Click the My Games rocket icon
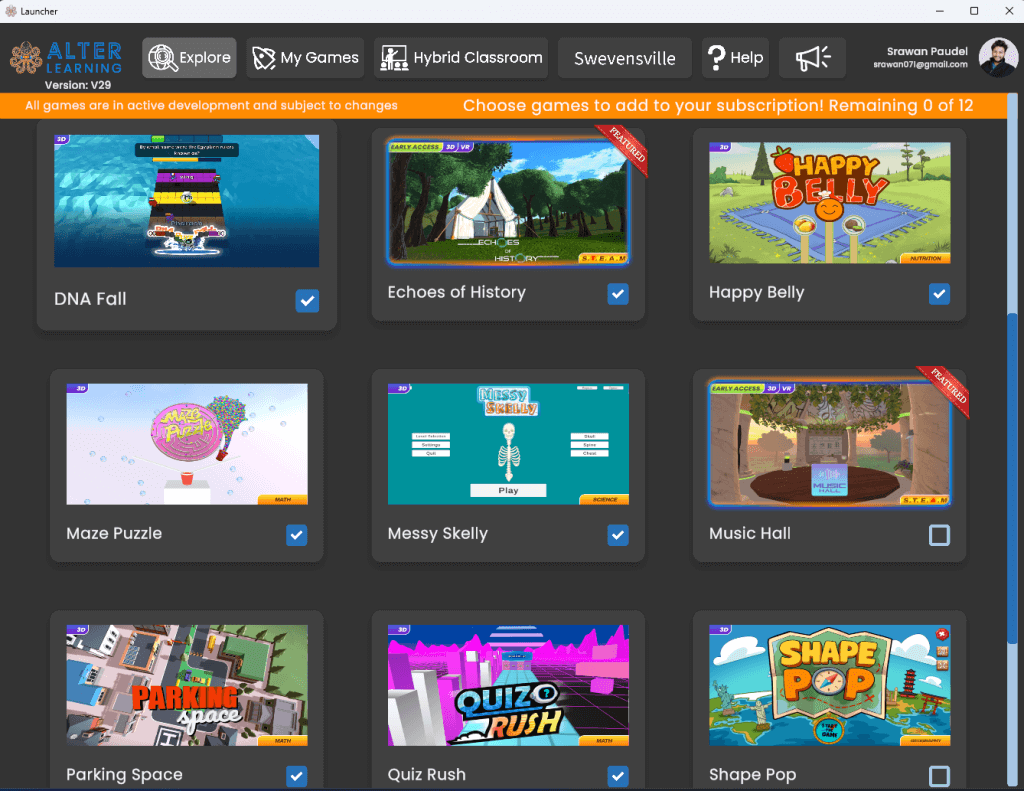 click(x=264, y=58)
